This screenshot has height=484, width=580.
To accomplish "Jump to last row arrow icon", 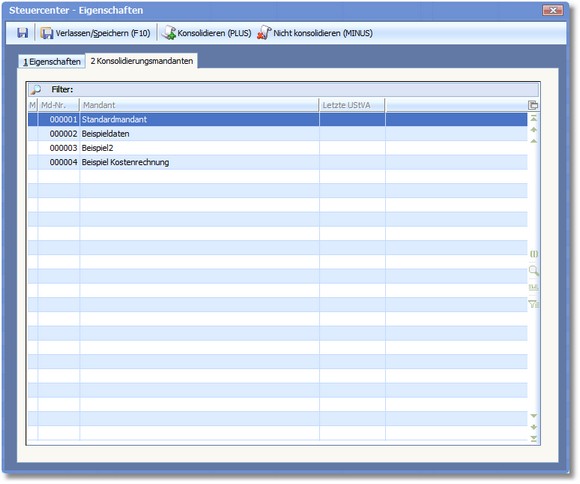I will [533, 439].
